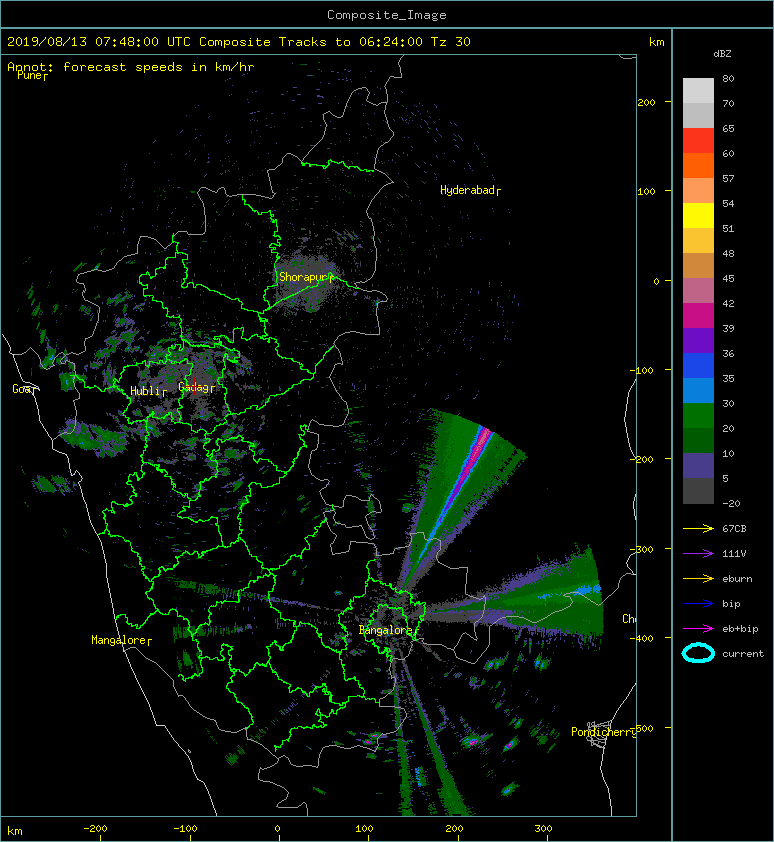Click the 'current' legend label
The width and height of the screenshot is (774, 842).
[x=743, y=654]
